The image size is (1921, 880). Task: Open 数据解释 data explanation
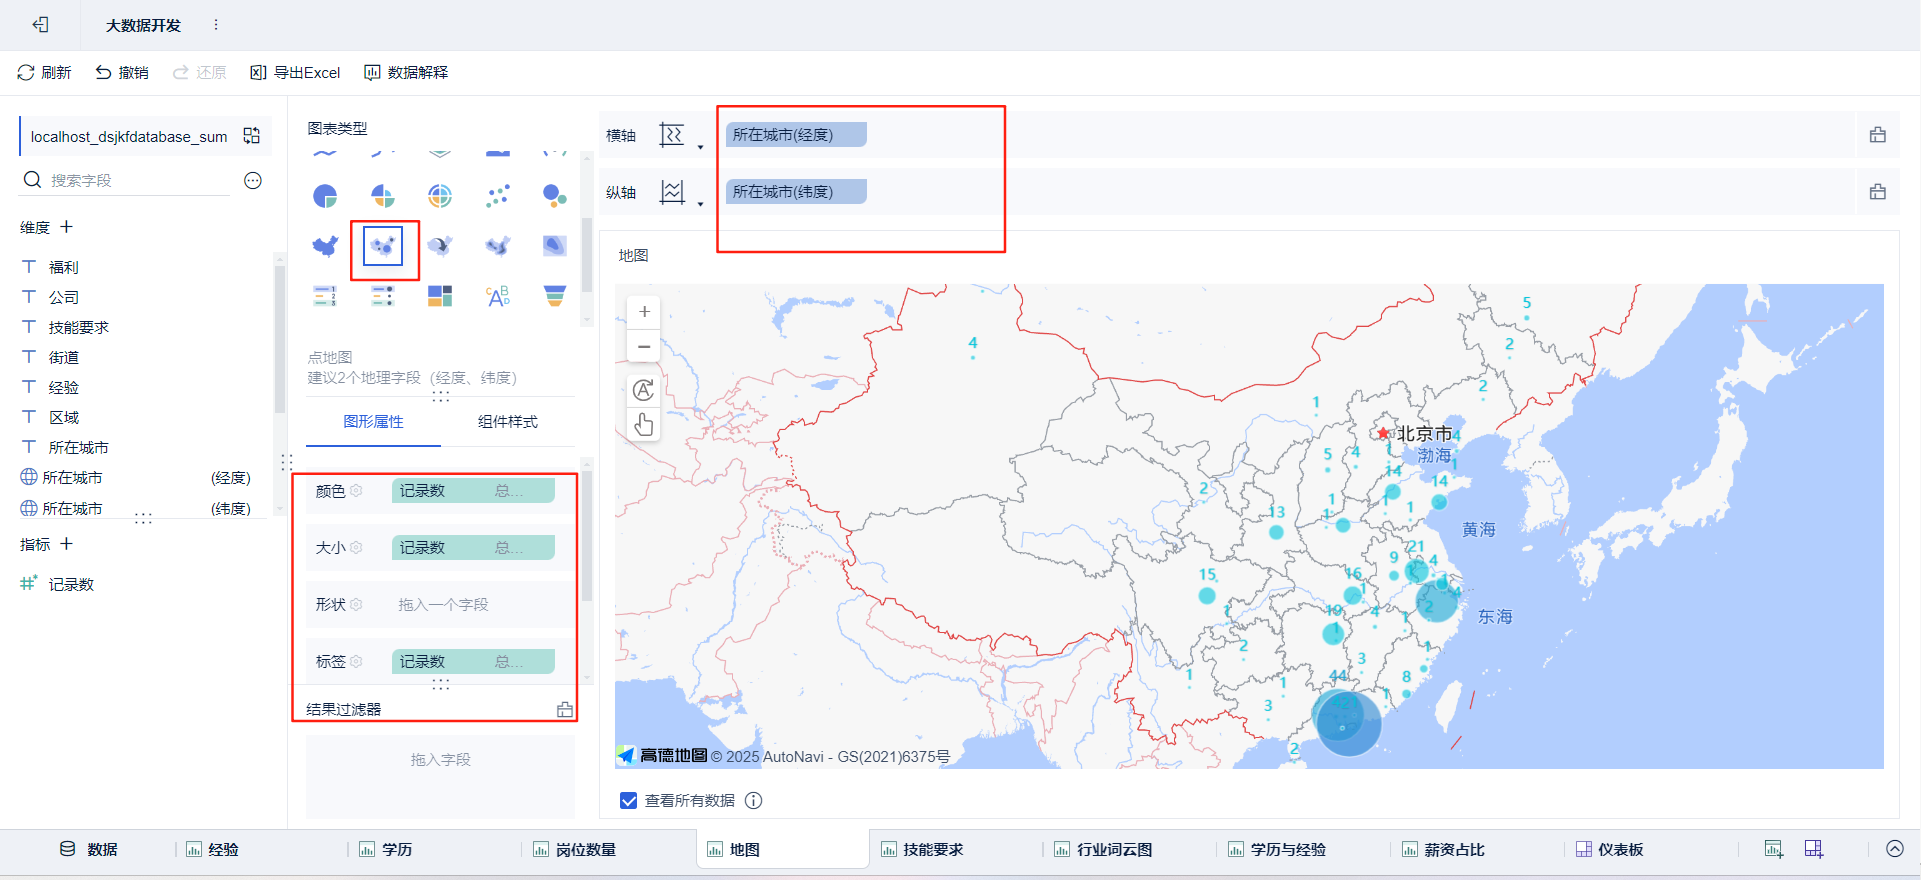tap(406, 73)
